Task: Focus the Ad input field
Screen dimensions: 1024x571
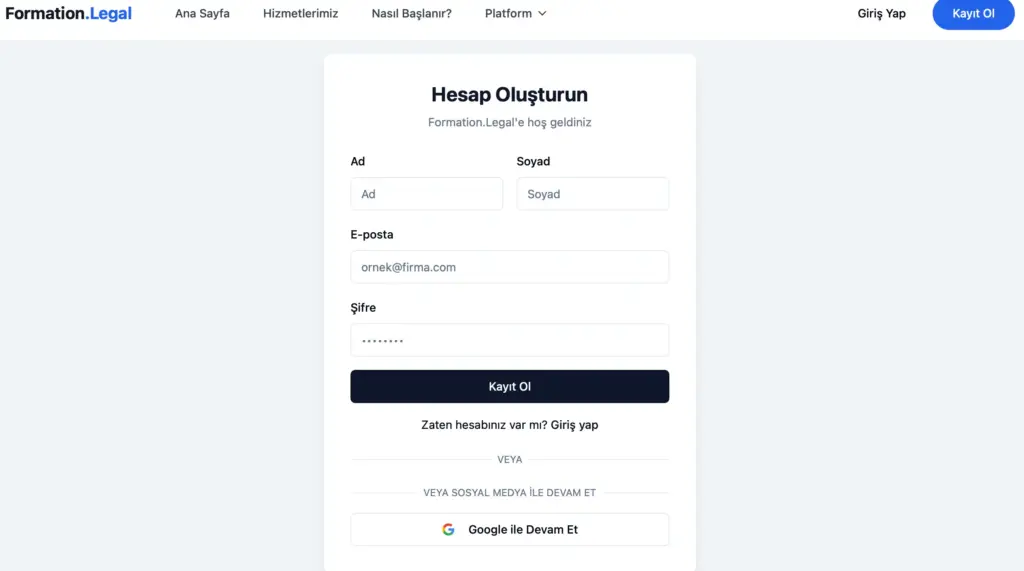Action: tap(426, 194)
